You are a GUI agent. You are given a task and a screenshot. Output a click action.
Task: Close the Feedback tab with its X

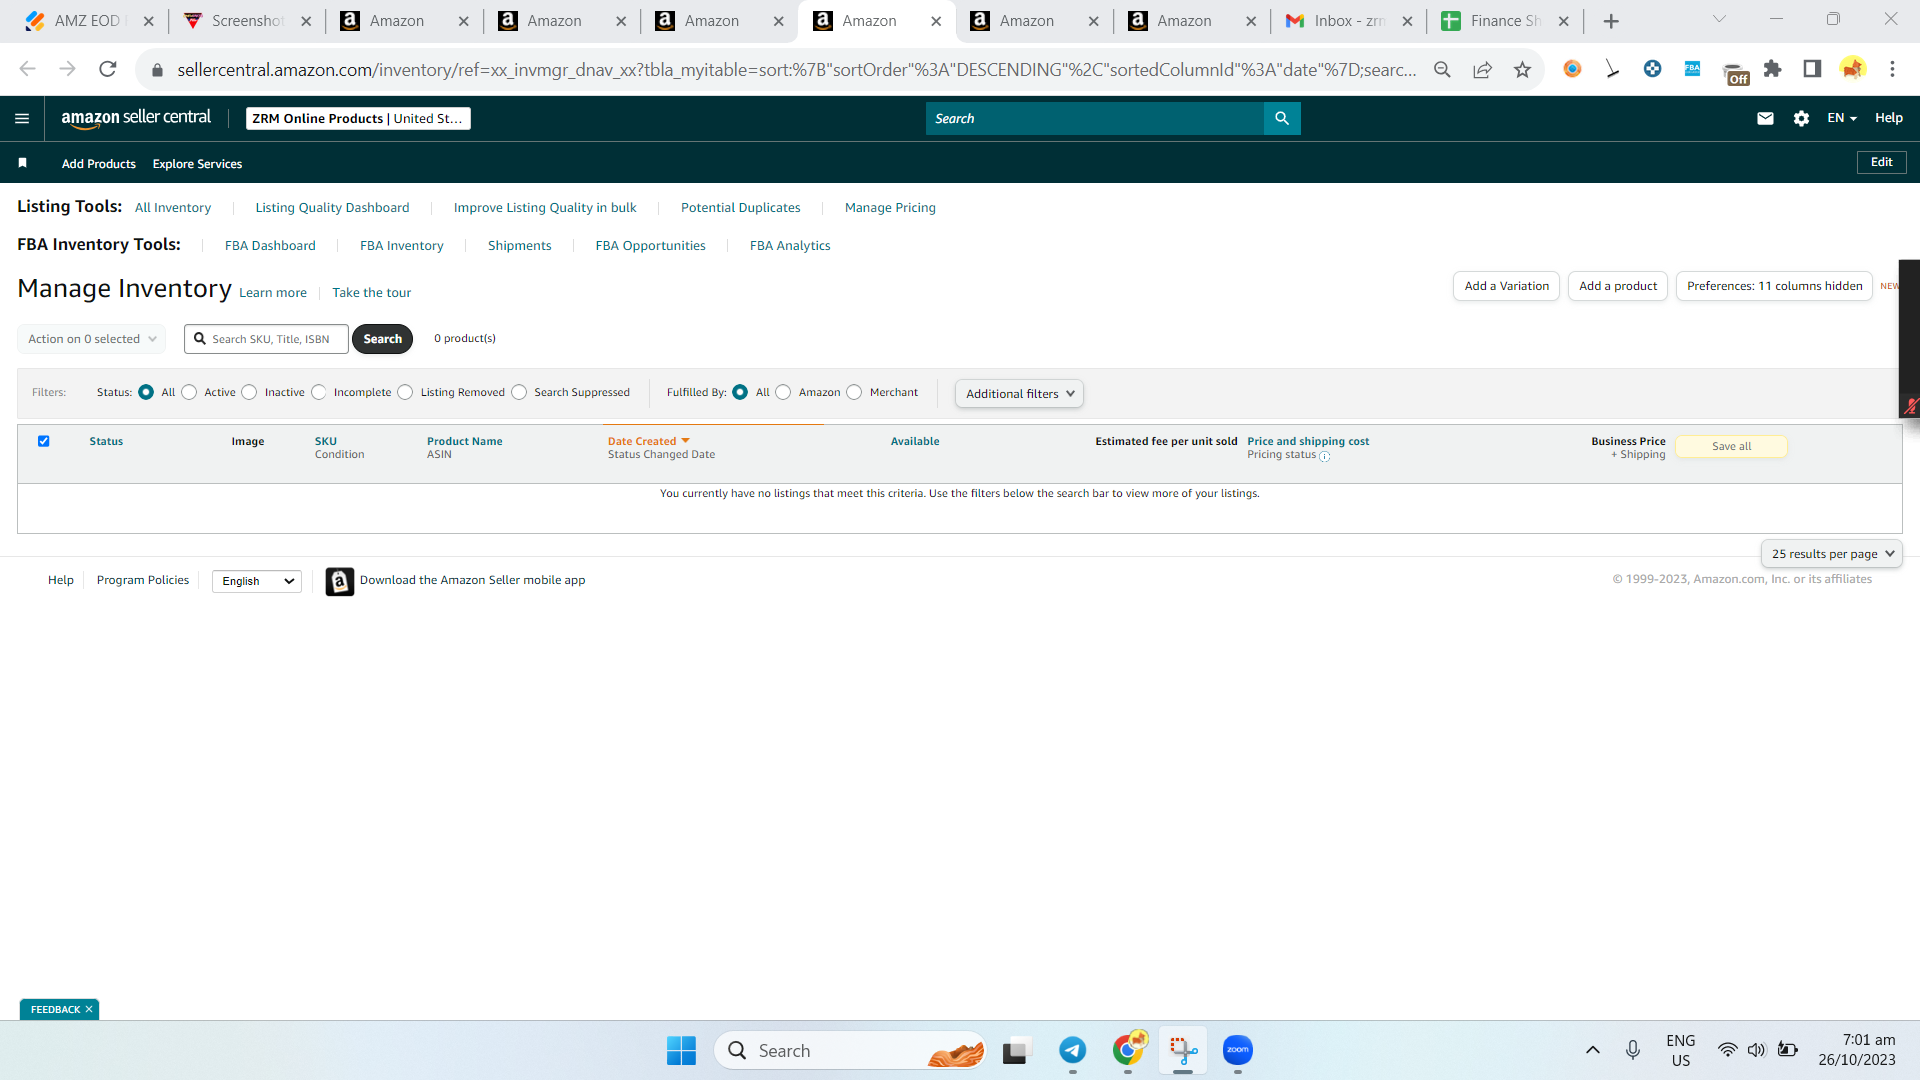click(x=89, y=1009)
